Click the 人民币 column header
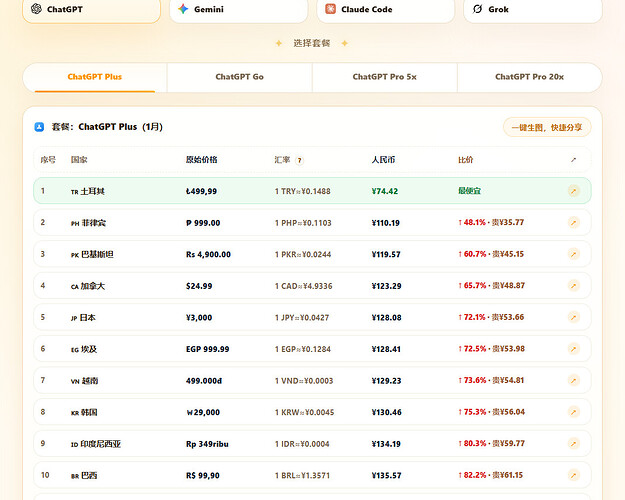The width and height of the screenshot is (625, 500). coord(383,160)
